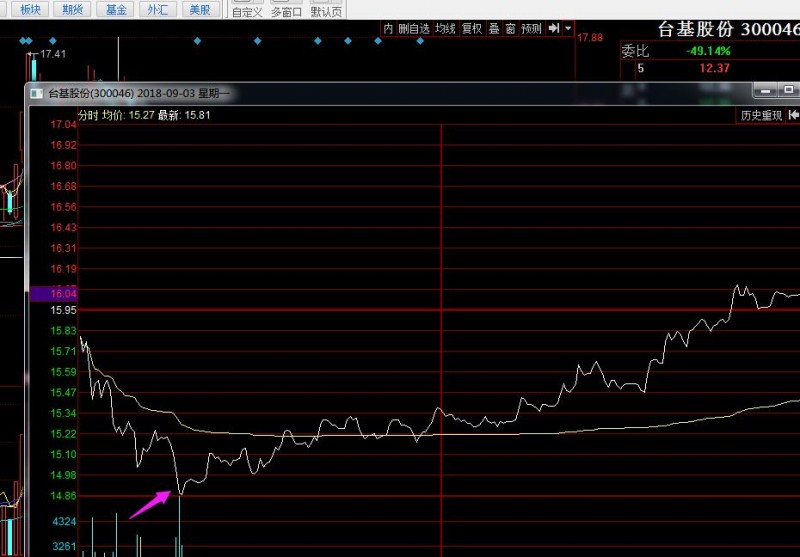The image size is (800, 557).
Task: Maximize the 台基股份 intraday popup window
Action: tap(788, 90)
